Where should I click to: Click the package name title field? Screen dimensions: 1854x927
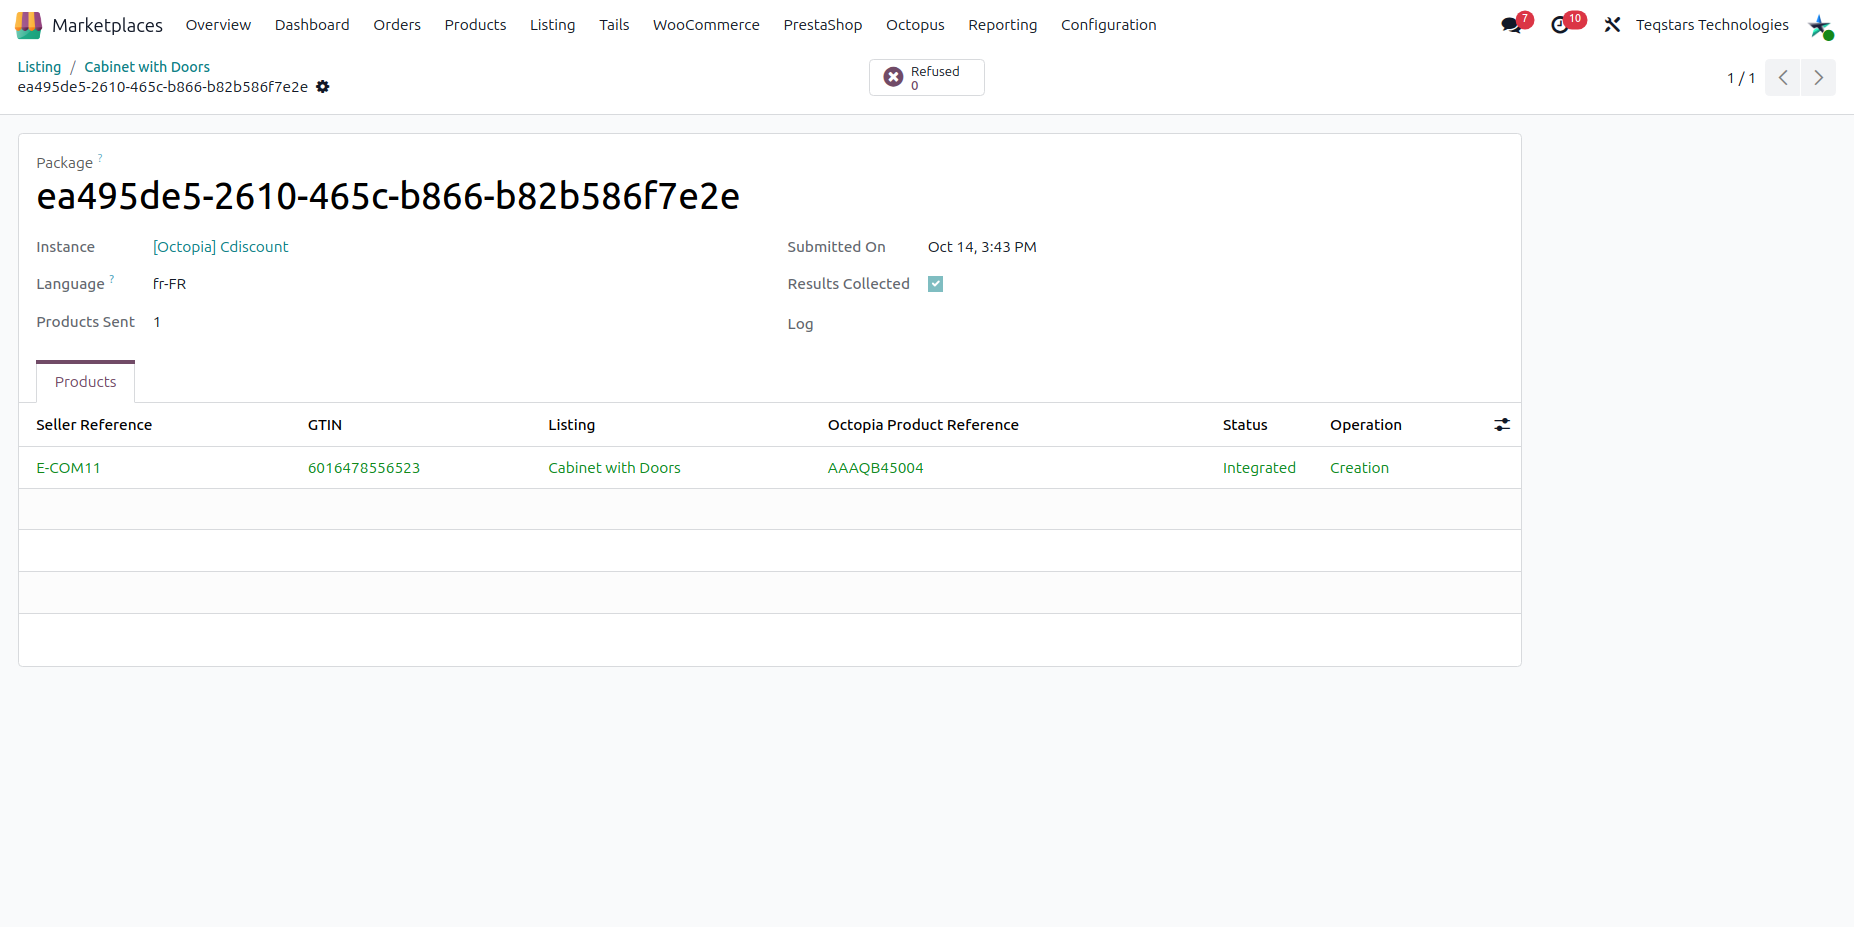click(x=388, y=197)
